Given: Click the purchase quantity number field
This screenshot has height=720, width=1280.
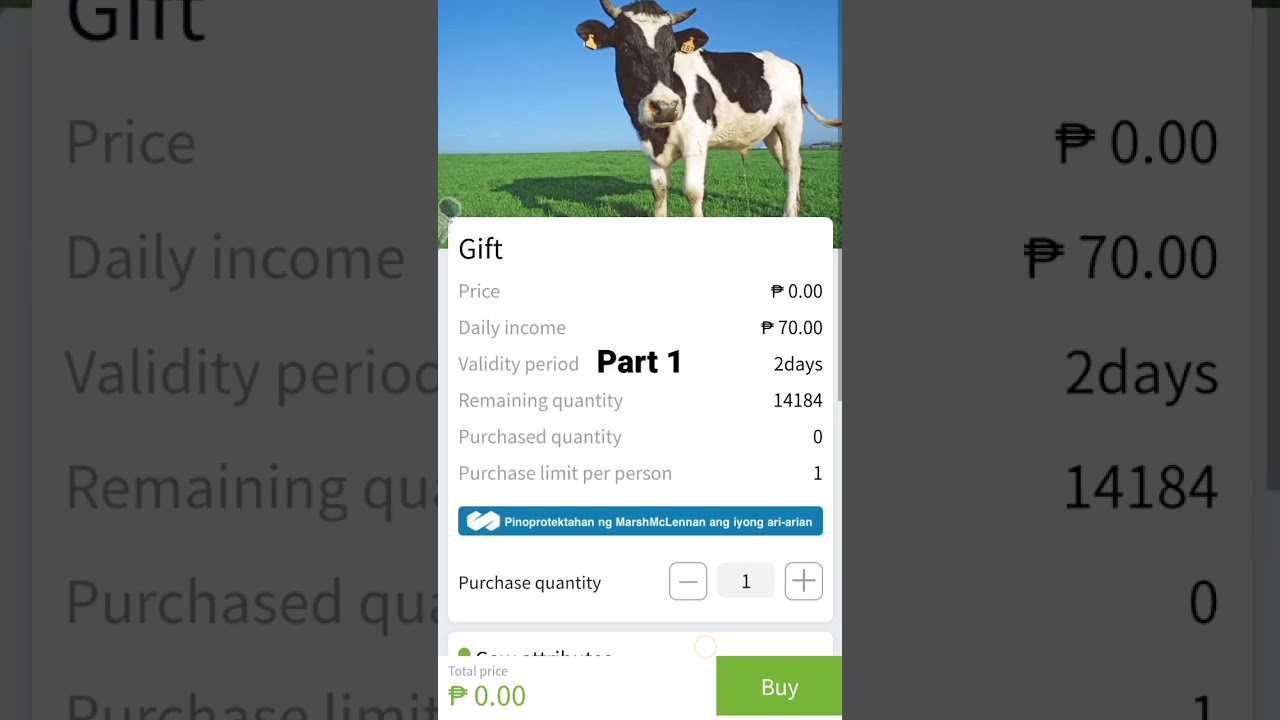Looking at the screenshot, I should point(746,581).
